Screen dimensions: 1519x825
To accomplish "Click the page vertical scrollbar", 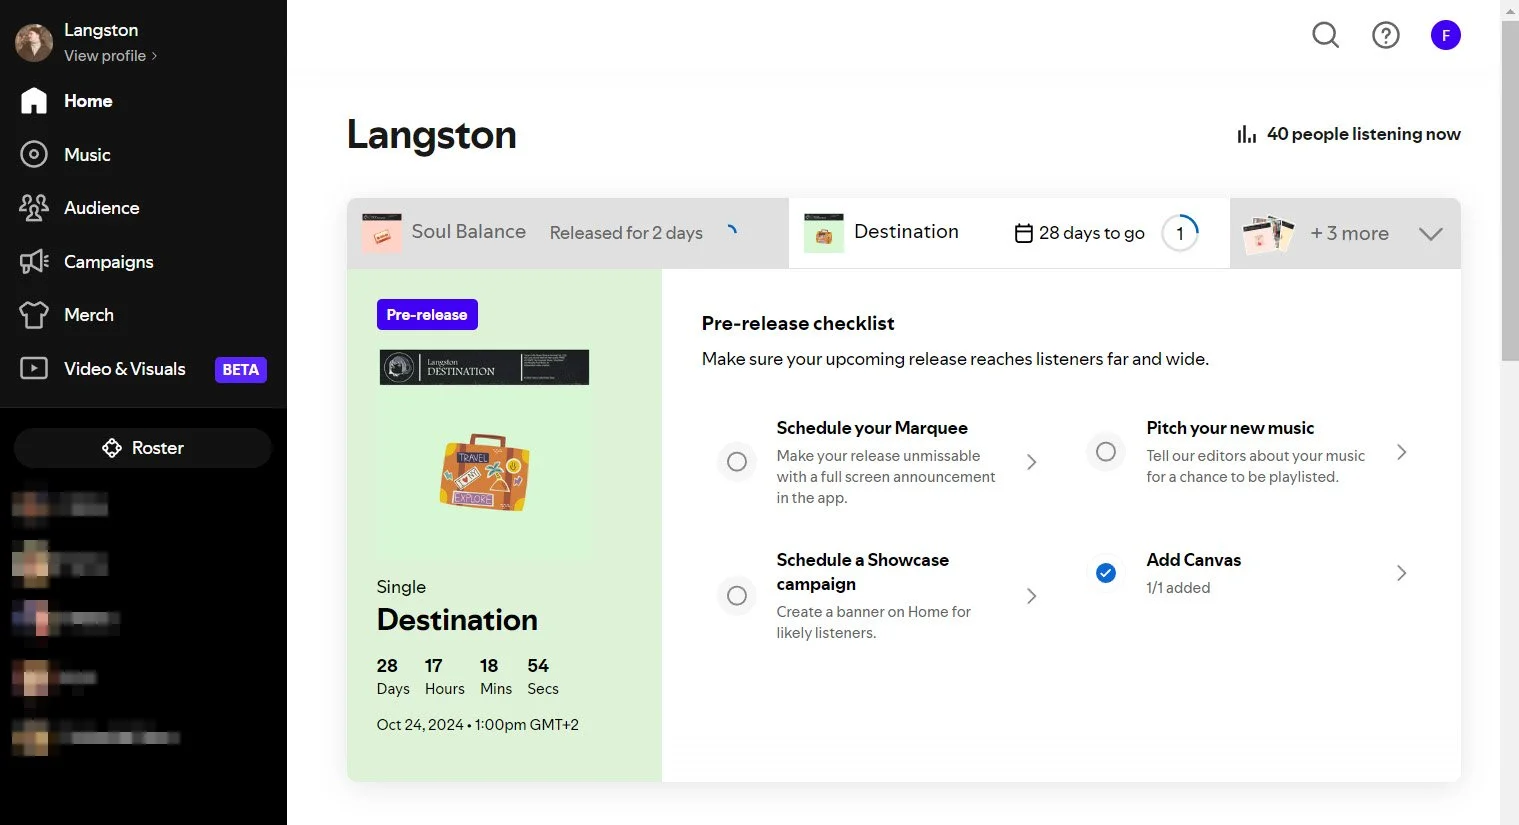I will pyautogui.click(x=1510, y=190).
